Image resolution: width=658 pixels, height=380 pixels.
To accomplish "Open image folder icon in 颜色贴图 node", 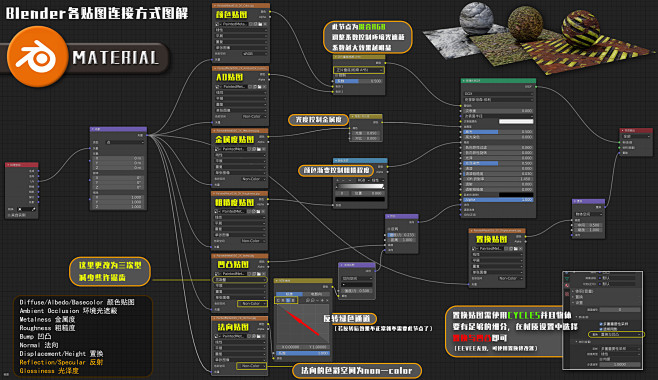I will [260, 24].
